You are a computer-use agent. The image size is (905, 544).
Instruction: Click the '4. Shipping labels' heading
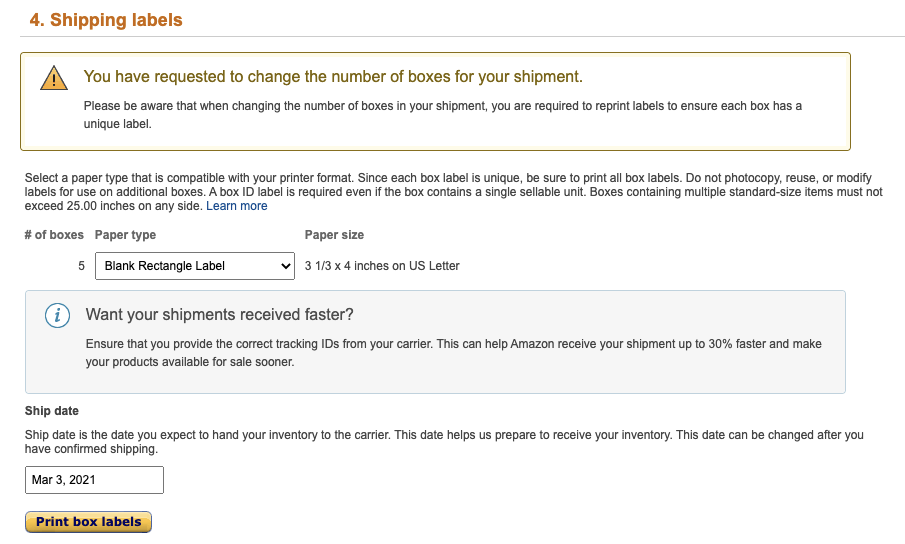coord(106,20)
